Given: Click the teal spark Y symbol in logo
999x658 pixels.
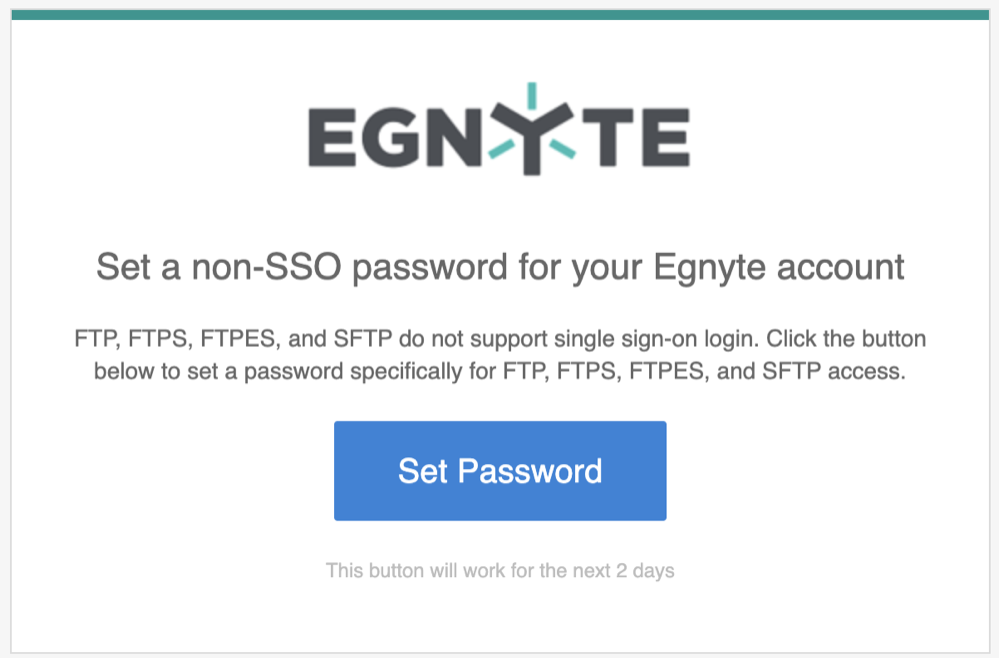Looking at the screenshot, I should click(532, 129).
